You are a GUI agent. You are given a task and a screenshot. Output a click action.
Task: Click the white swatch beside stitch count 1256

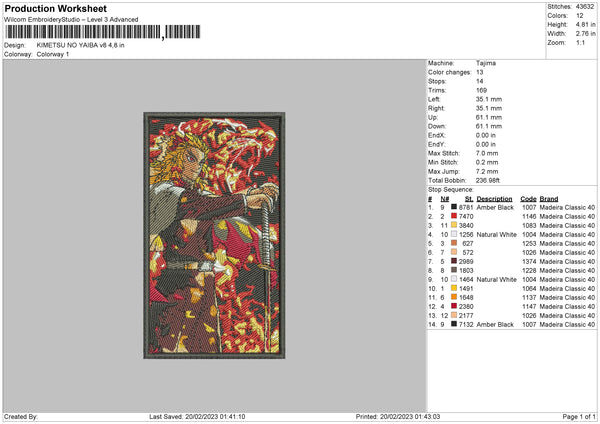click(x=454, y=234)
